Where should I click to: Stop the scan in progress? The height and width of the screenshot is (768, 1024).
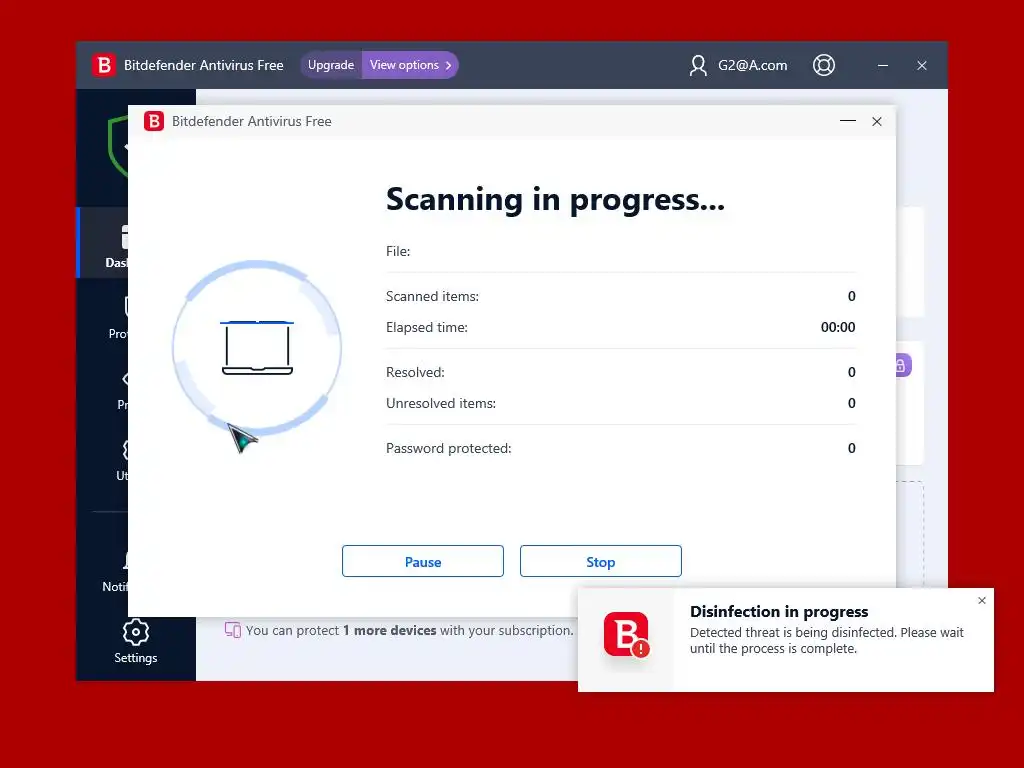(600, 561)
